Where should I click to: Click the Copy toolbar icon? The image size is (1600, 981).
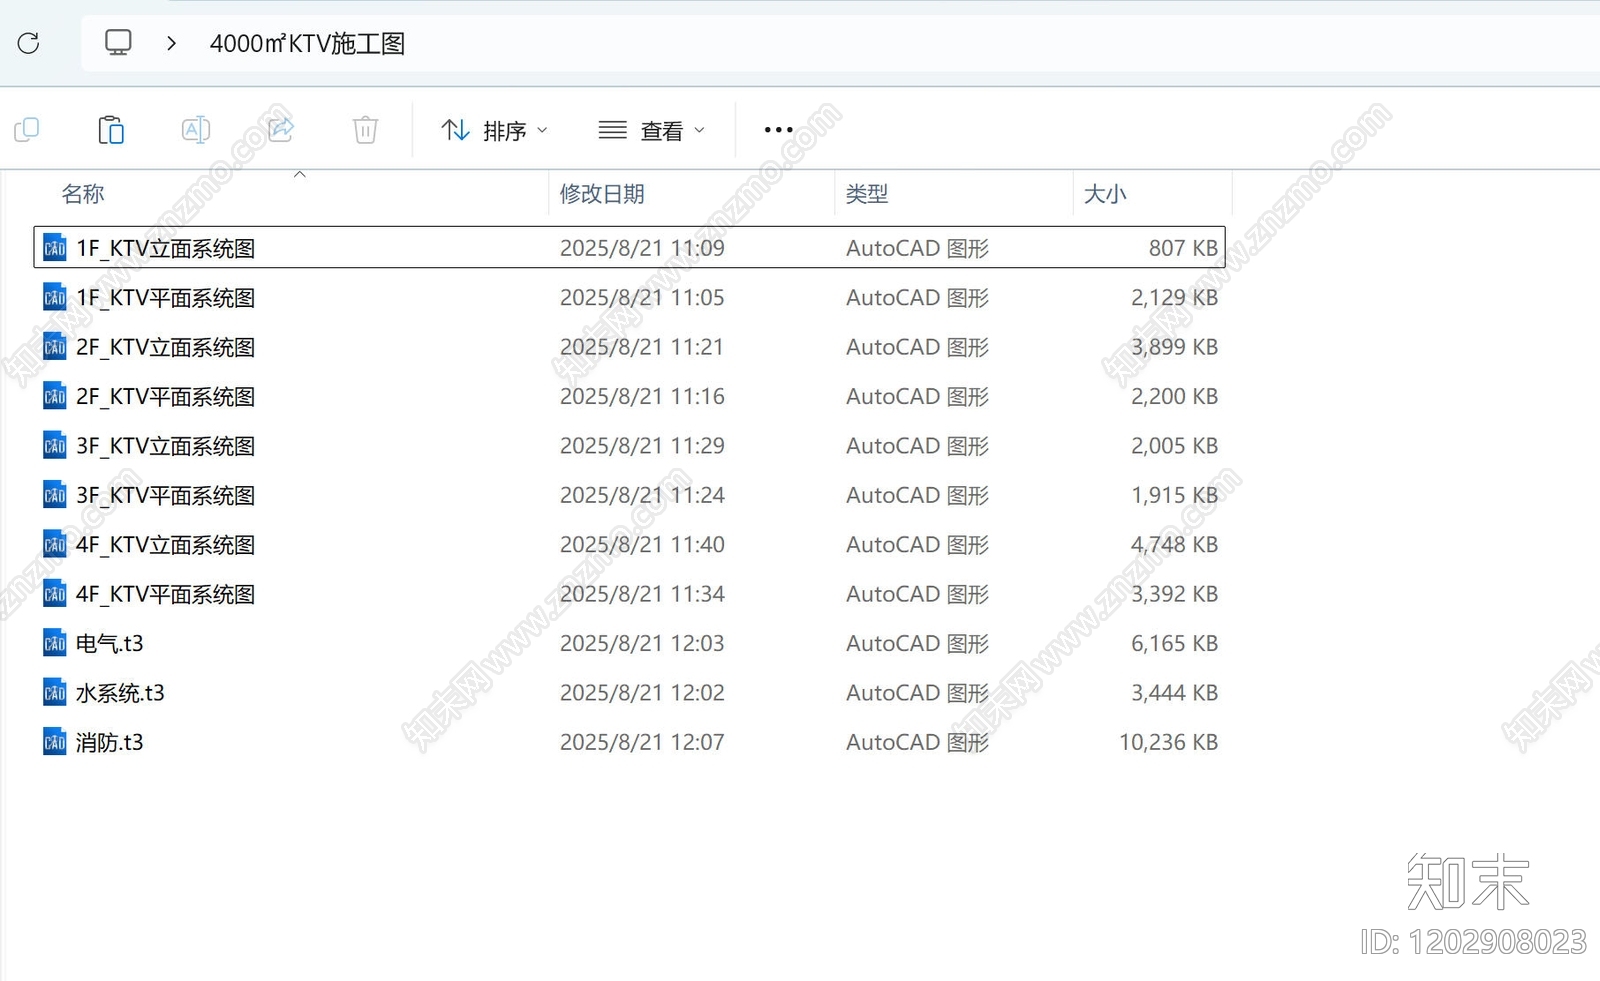point(27,130)
